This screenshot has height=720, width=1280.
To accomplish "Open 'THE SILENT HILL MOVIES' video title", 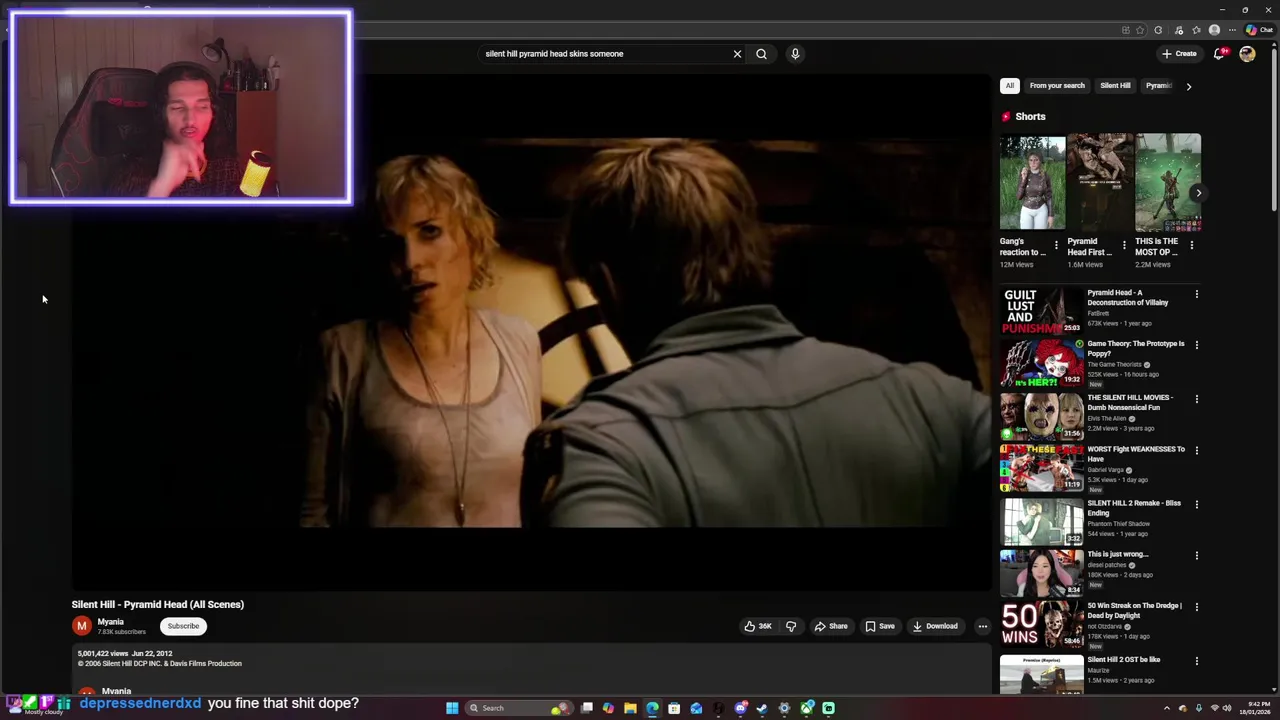I will pyautogui.click(x=1130, y=402).
